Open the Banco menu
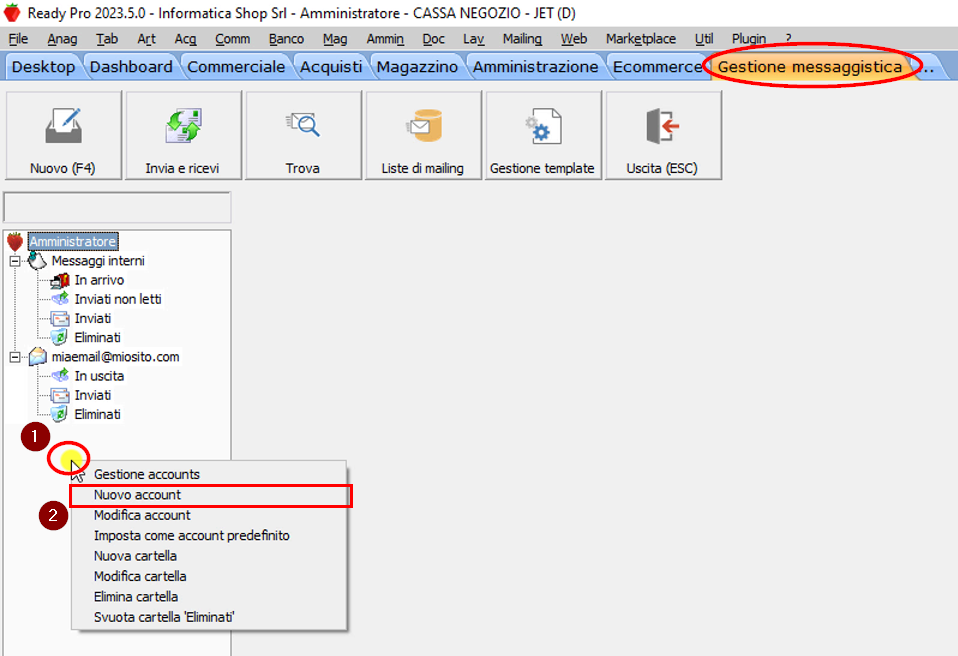 [287, 39]
